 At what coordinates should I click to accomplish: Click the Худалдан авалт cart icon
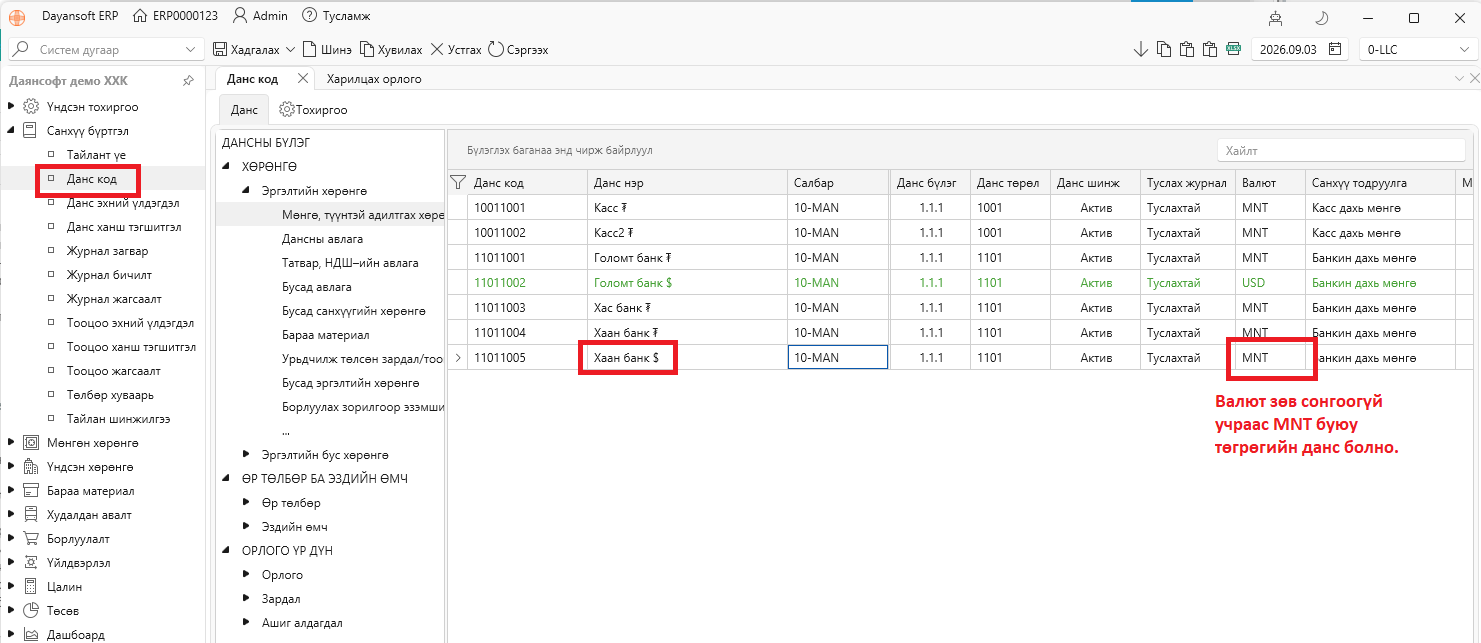click(30, 514)
